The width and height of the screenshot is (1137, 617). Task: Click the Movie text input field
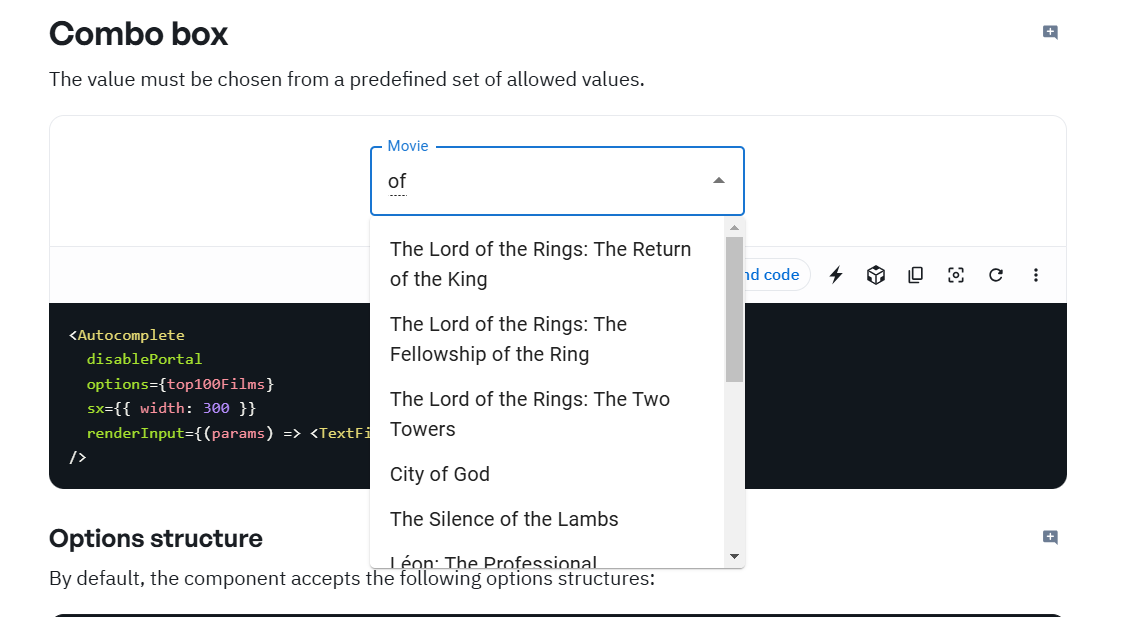(540, 181)
